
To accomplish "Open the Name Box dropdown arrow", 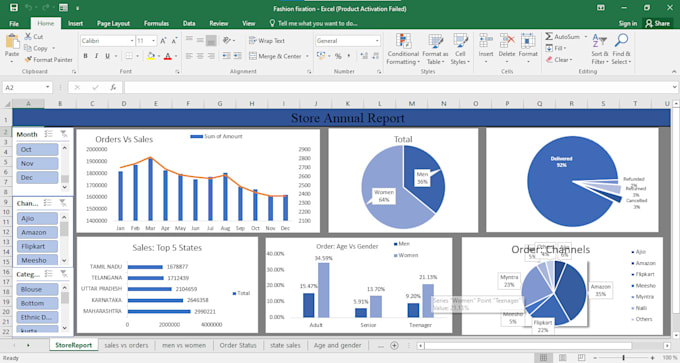I will (47, 87).
